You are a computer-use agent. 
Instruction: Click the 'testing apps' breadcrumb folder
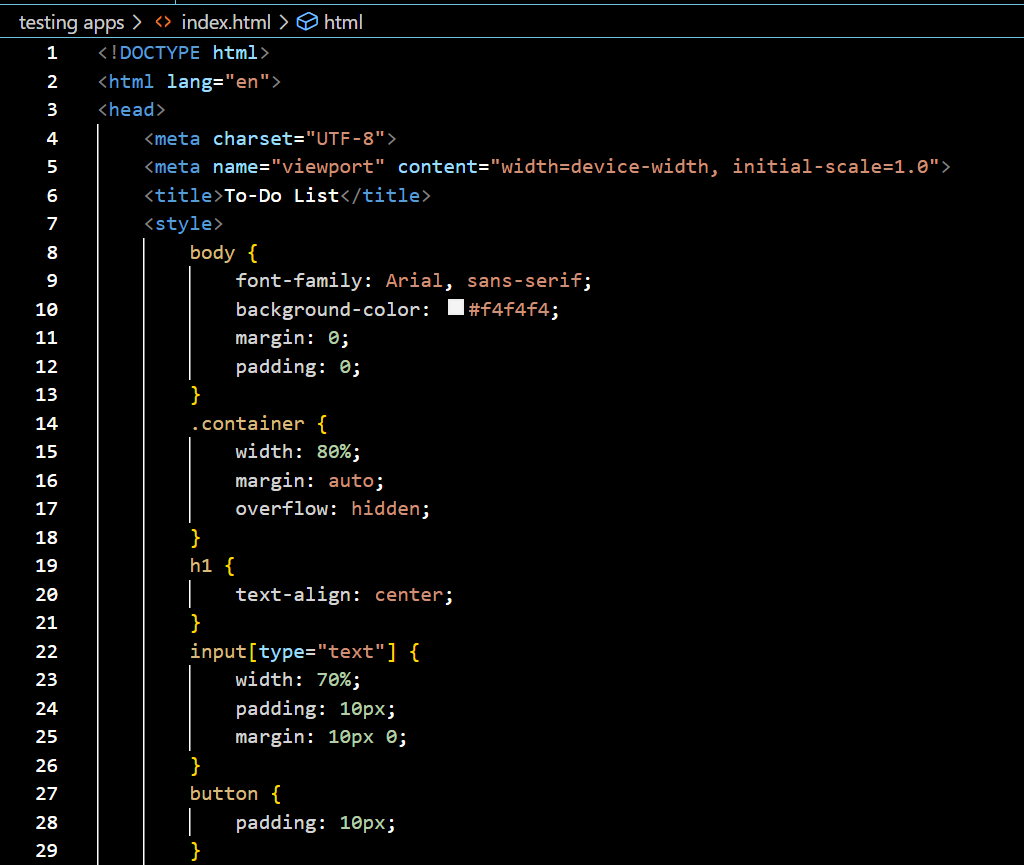[x=71, y=23]
